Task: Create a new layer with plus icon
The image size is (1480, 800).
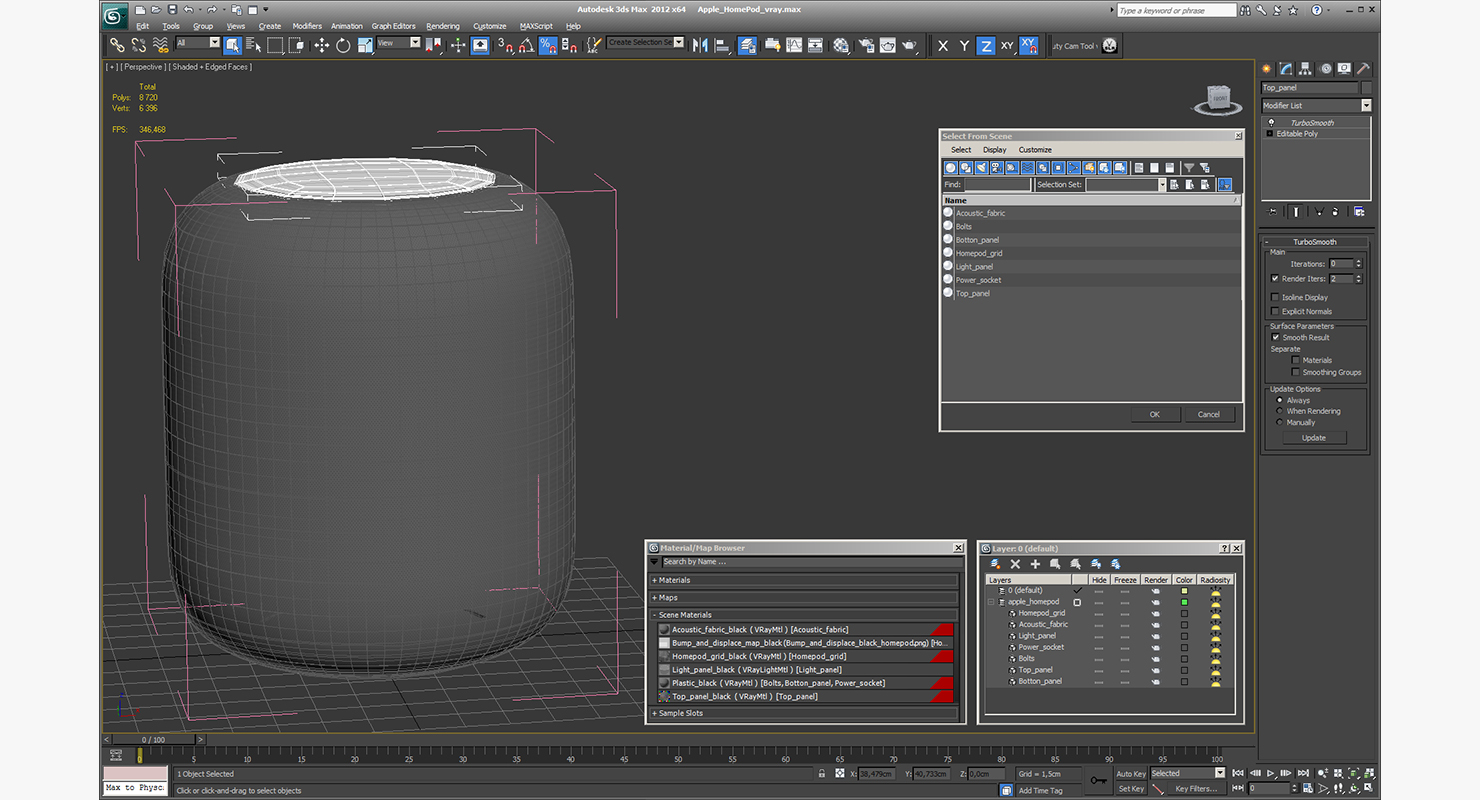Action: (1035, 565)
